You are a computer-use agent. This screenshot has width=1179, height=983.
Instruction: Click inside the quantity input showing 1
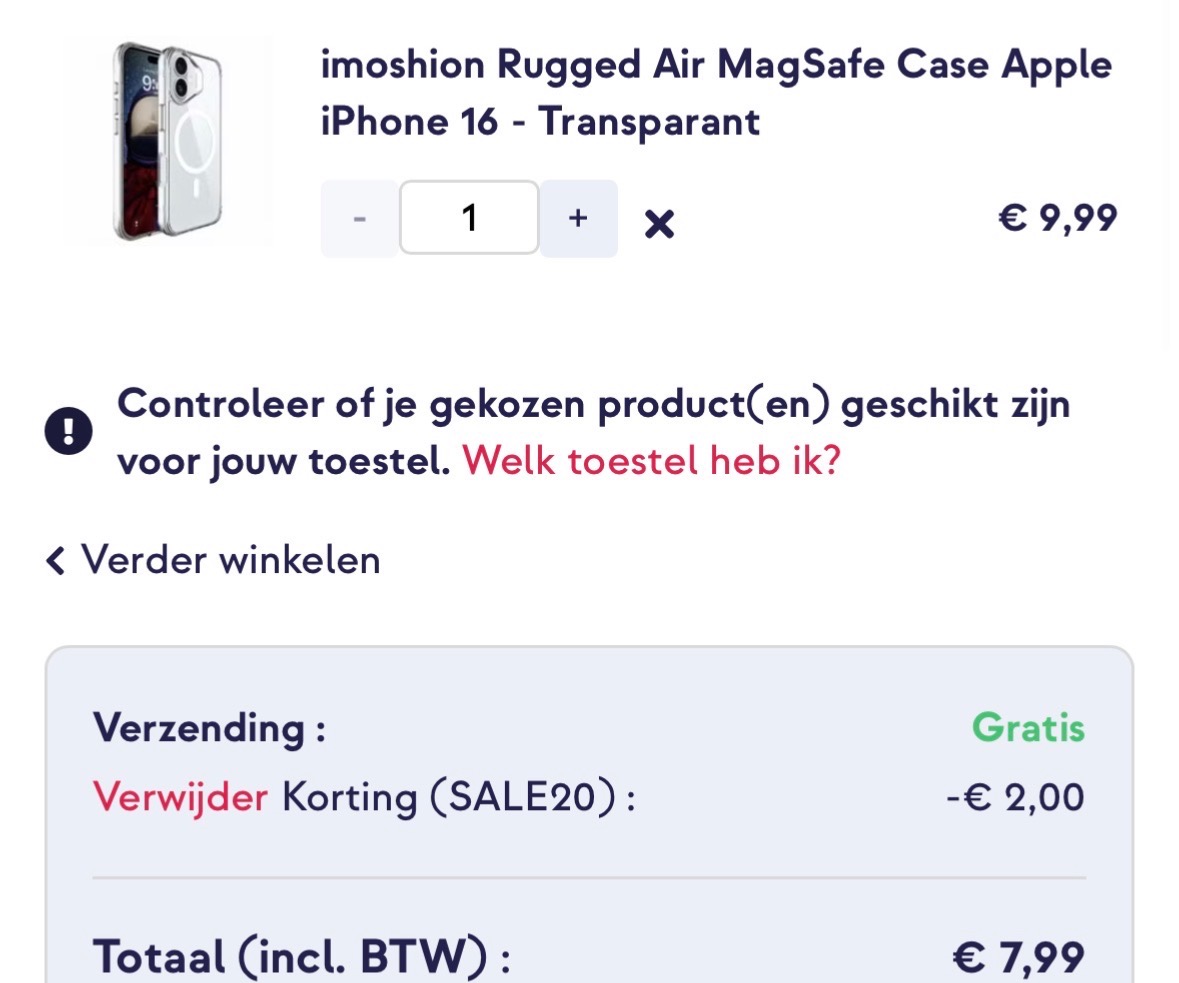coord(468,218)
